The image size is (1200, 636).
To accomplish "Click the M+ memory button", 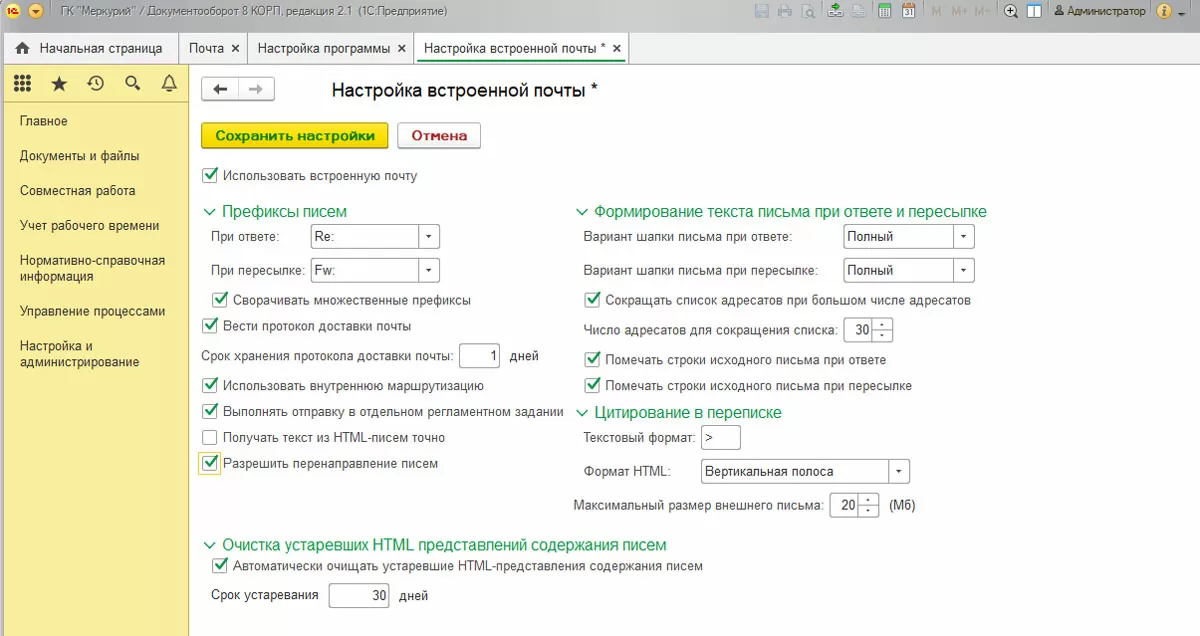I will (960, 11).
